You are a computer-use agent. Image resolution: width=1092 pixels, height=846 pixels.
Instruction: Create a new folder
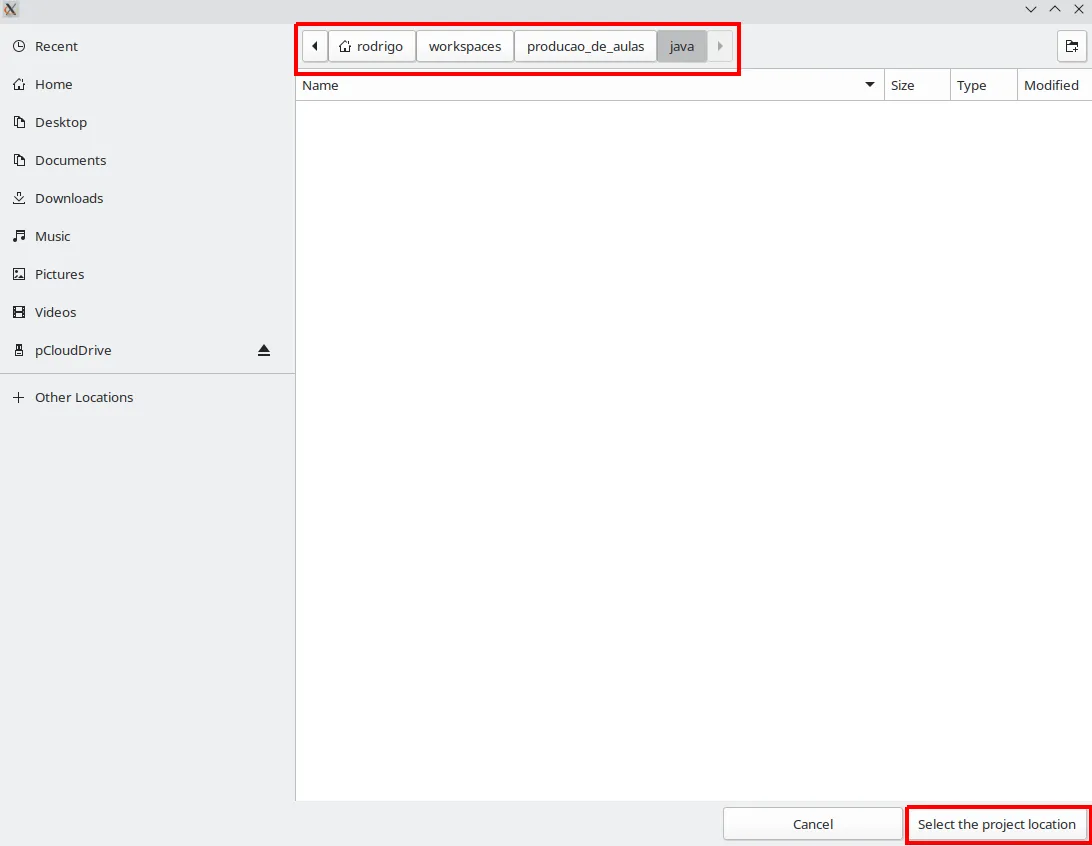point(1072,47)
